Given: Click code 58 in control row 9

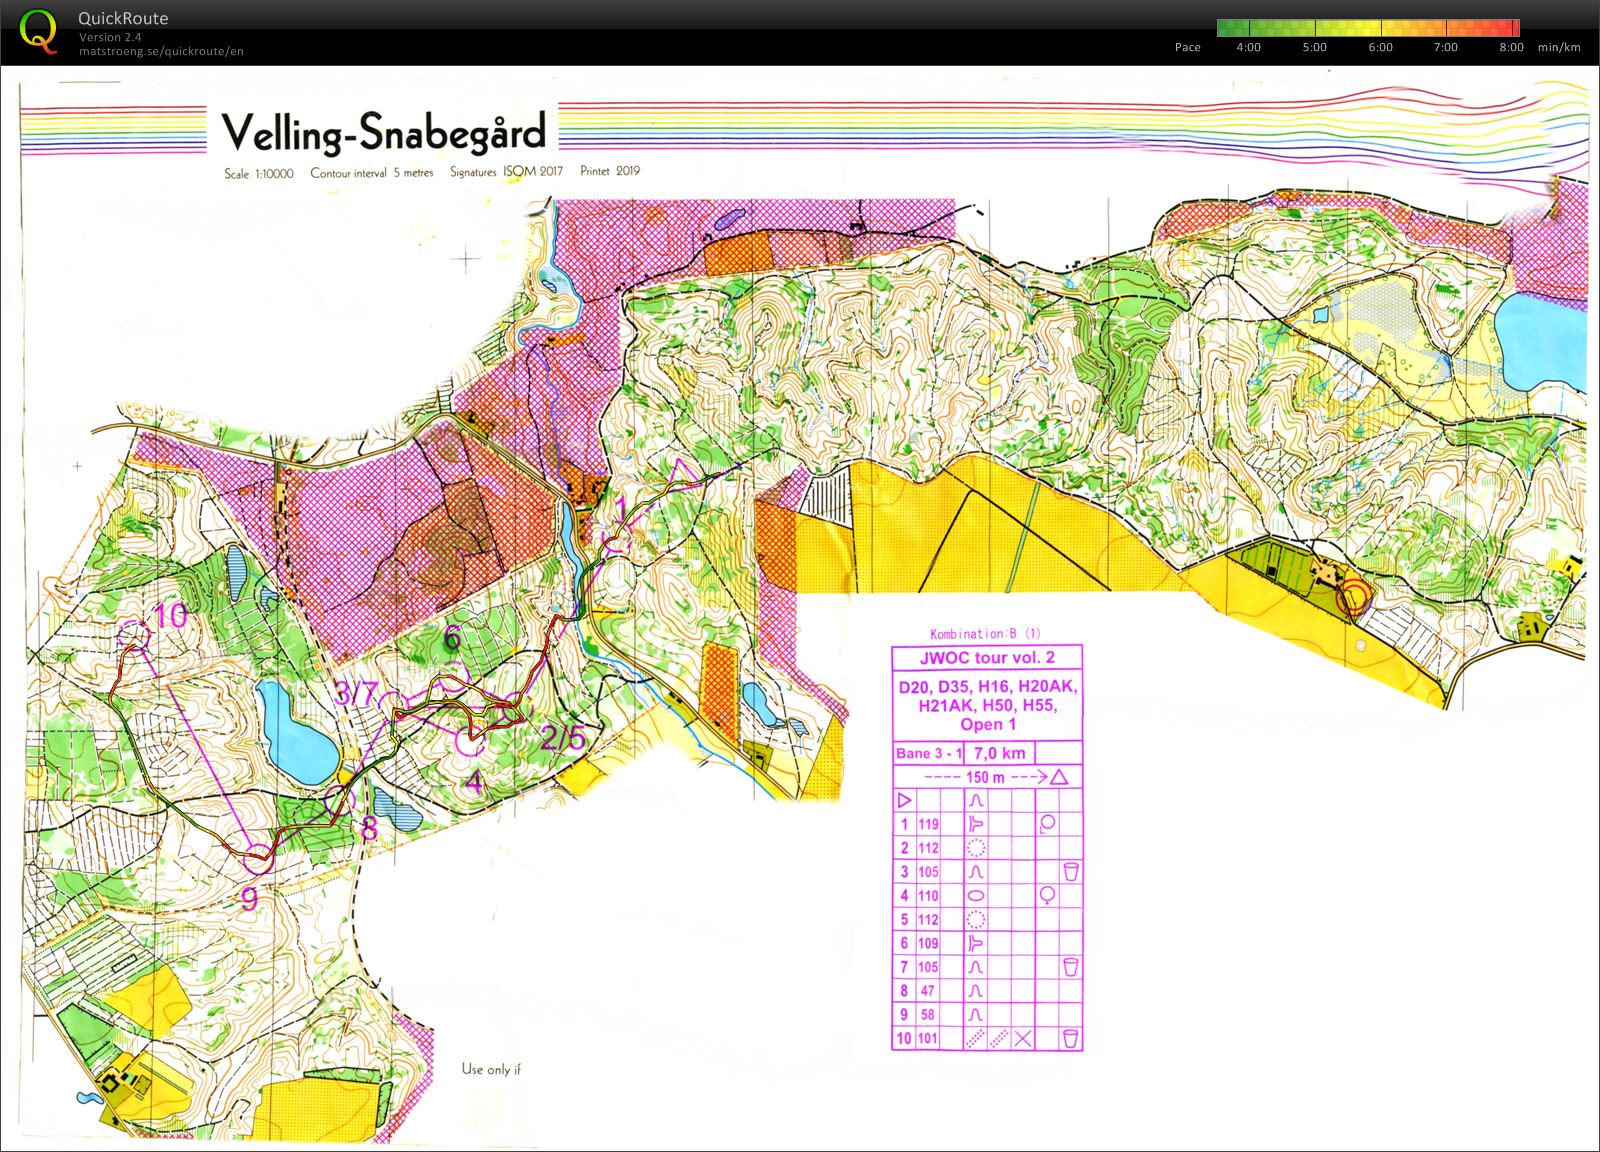Looking at the screenshot, I should pos(929,1015).
